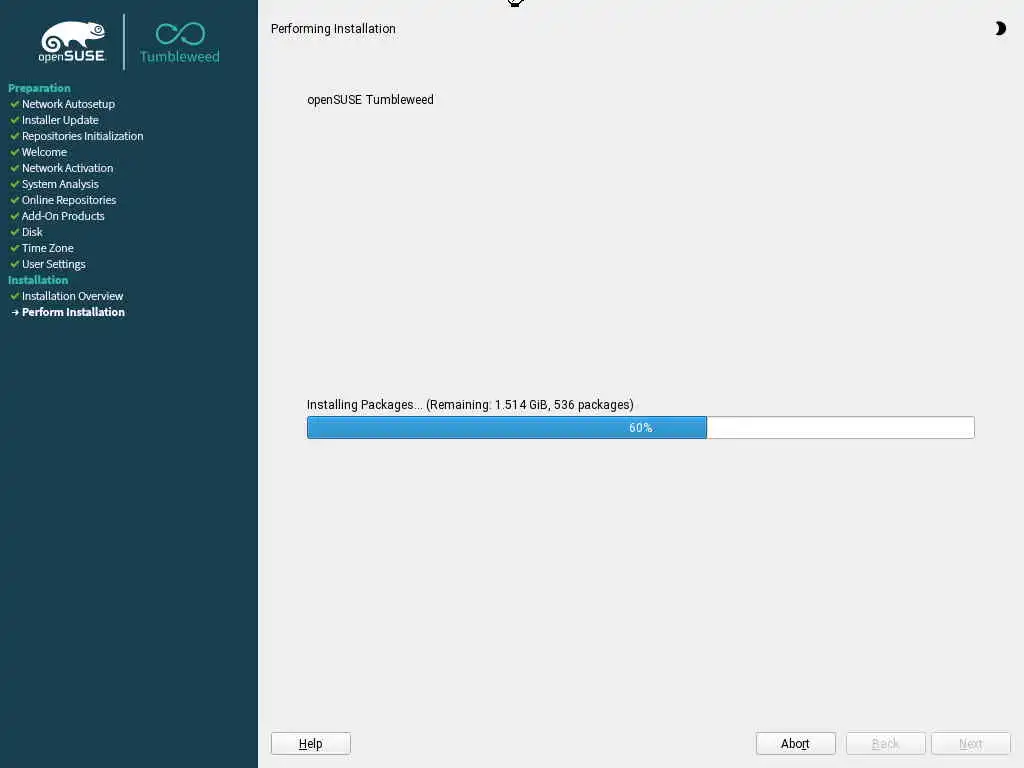The image size is (1024, 768).
Task: Toggle dark mode with the moon icon
Action: pyautogui.click(x=1000, y=28)
